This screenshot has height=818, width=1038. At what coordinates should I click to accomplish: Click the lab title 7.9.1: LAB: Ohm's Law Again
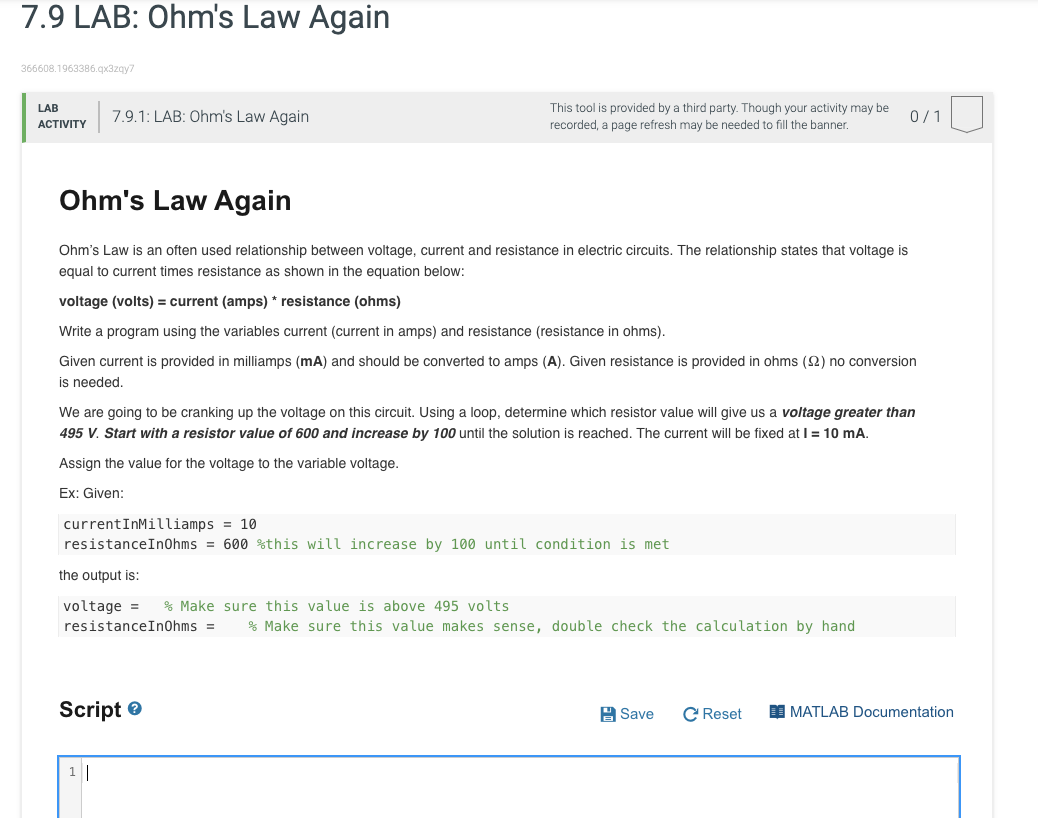pos(211,116)
